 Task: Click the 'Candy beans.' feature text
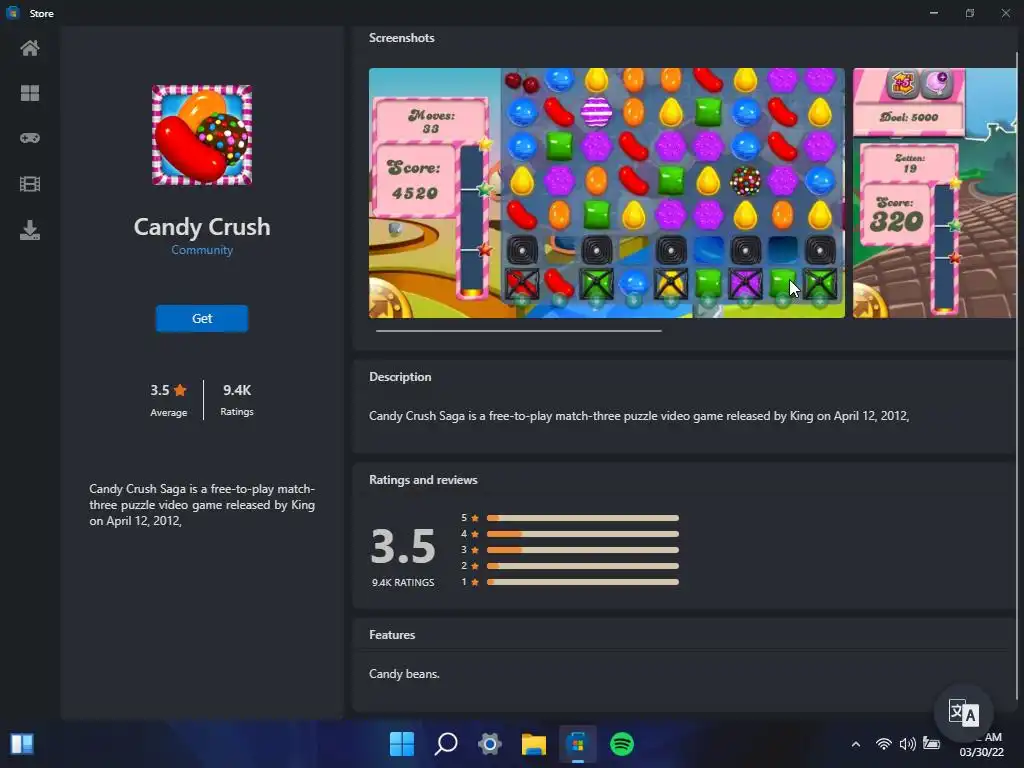click(x=404, y=674)
